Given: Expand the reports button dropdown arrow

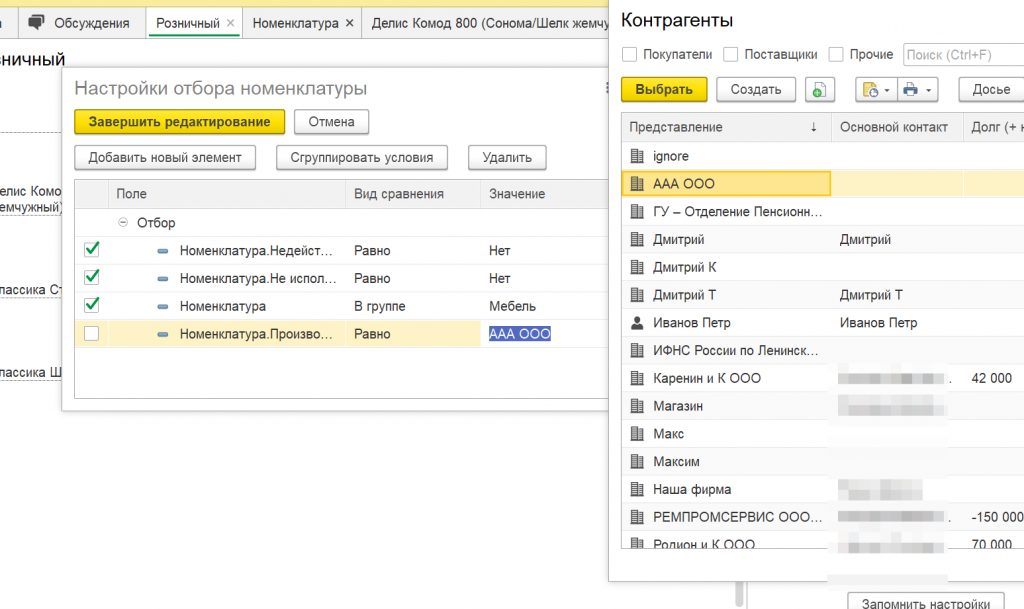Looking at the screenshot, I should coord(886,90).
